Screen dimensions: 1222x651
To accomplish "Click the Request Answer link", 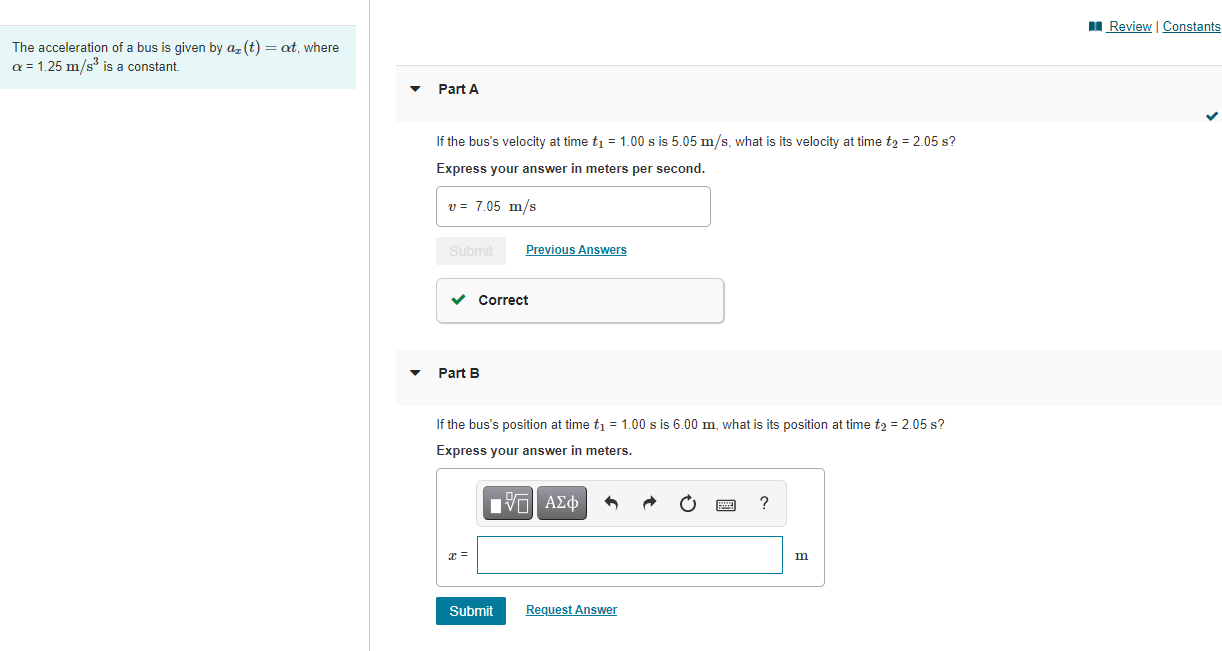I will pos(571,610).
